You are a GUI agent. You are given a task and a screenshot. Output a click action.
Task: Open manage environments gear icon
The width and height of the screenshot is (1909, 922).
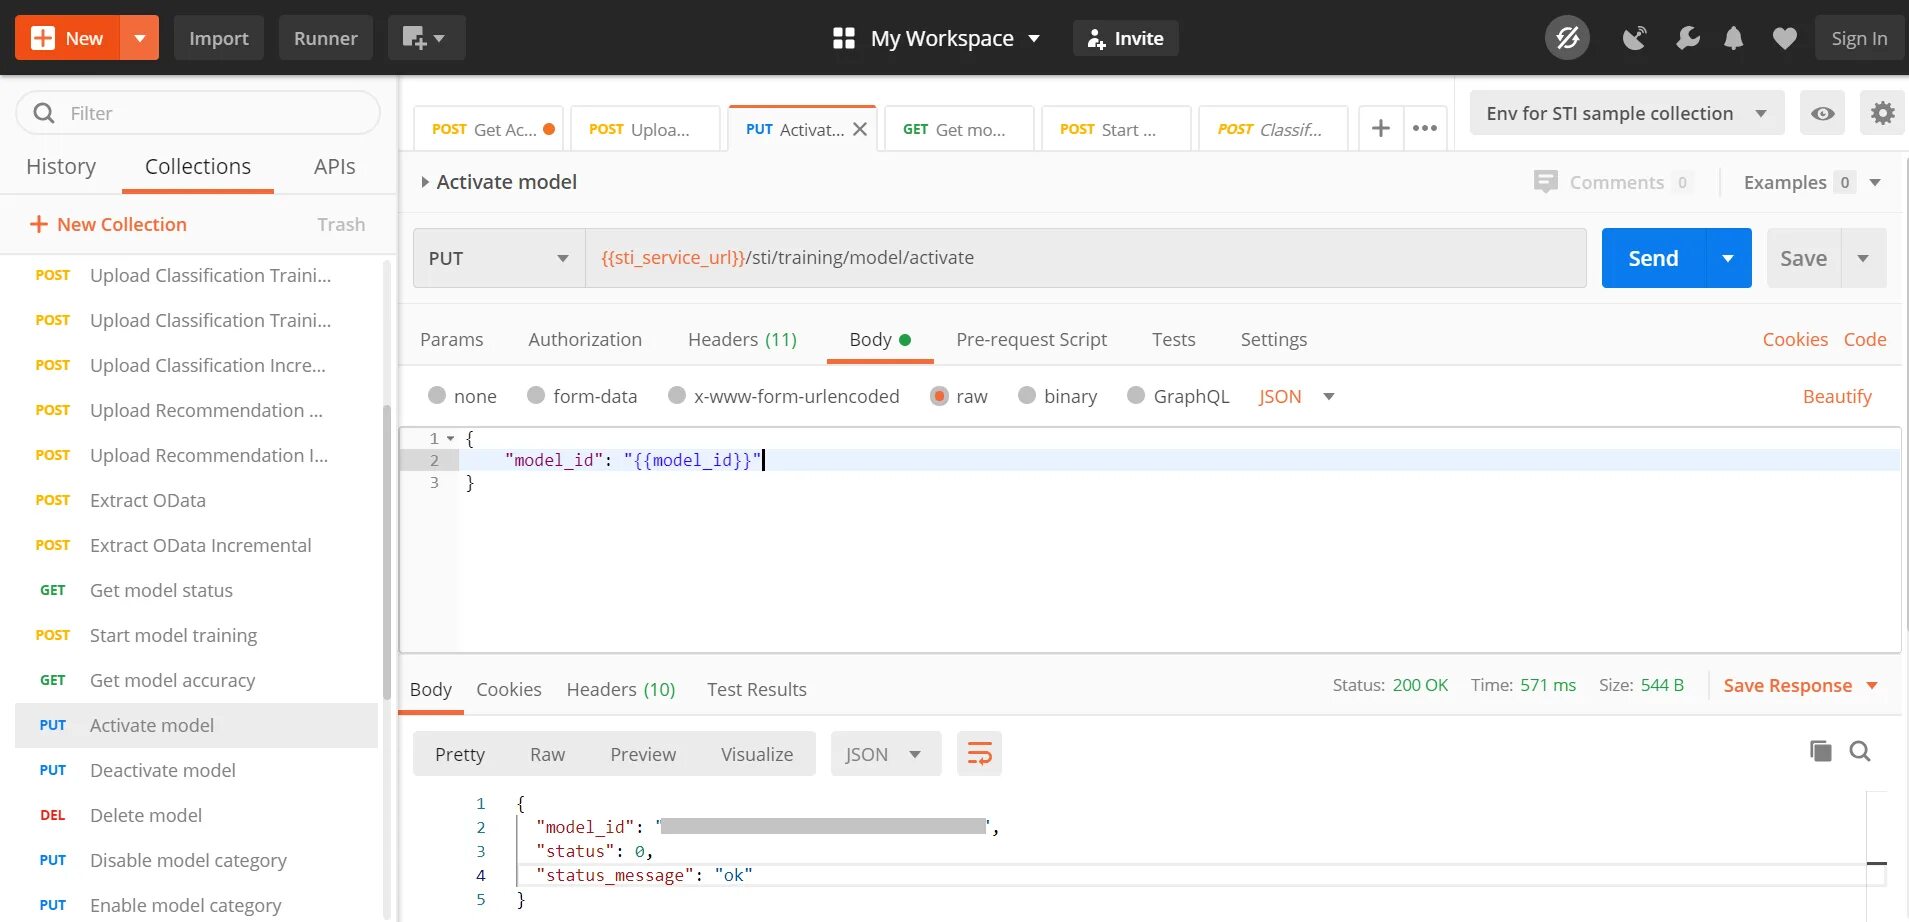(1882, 113)
